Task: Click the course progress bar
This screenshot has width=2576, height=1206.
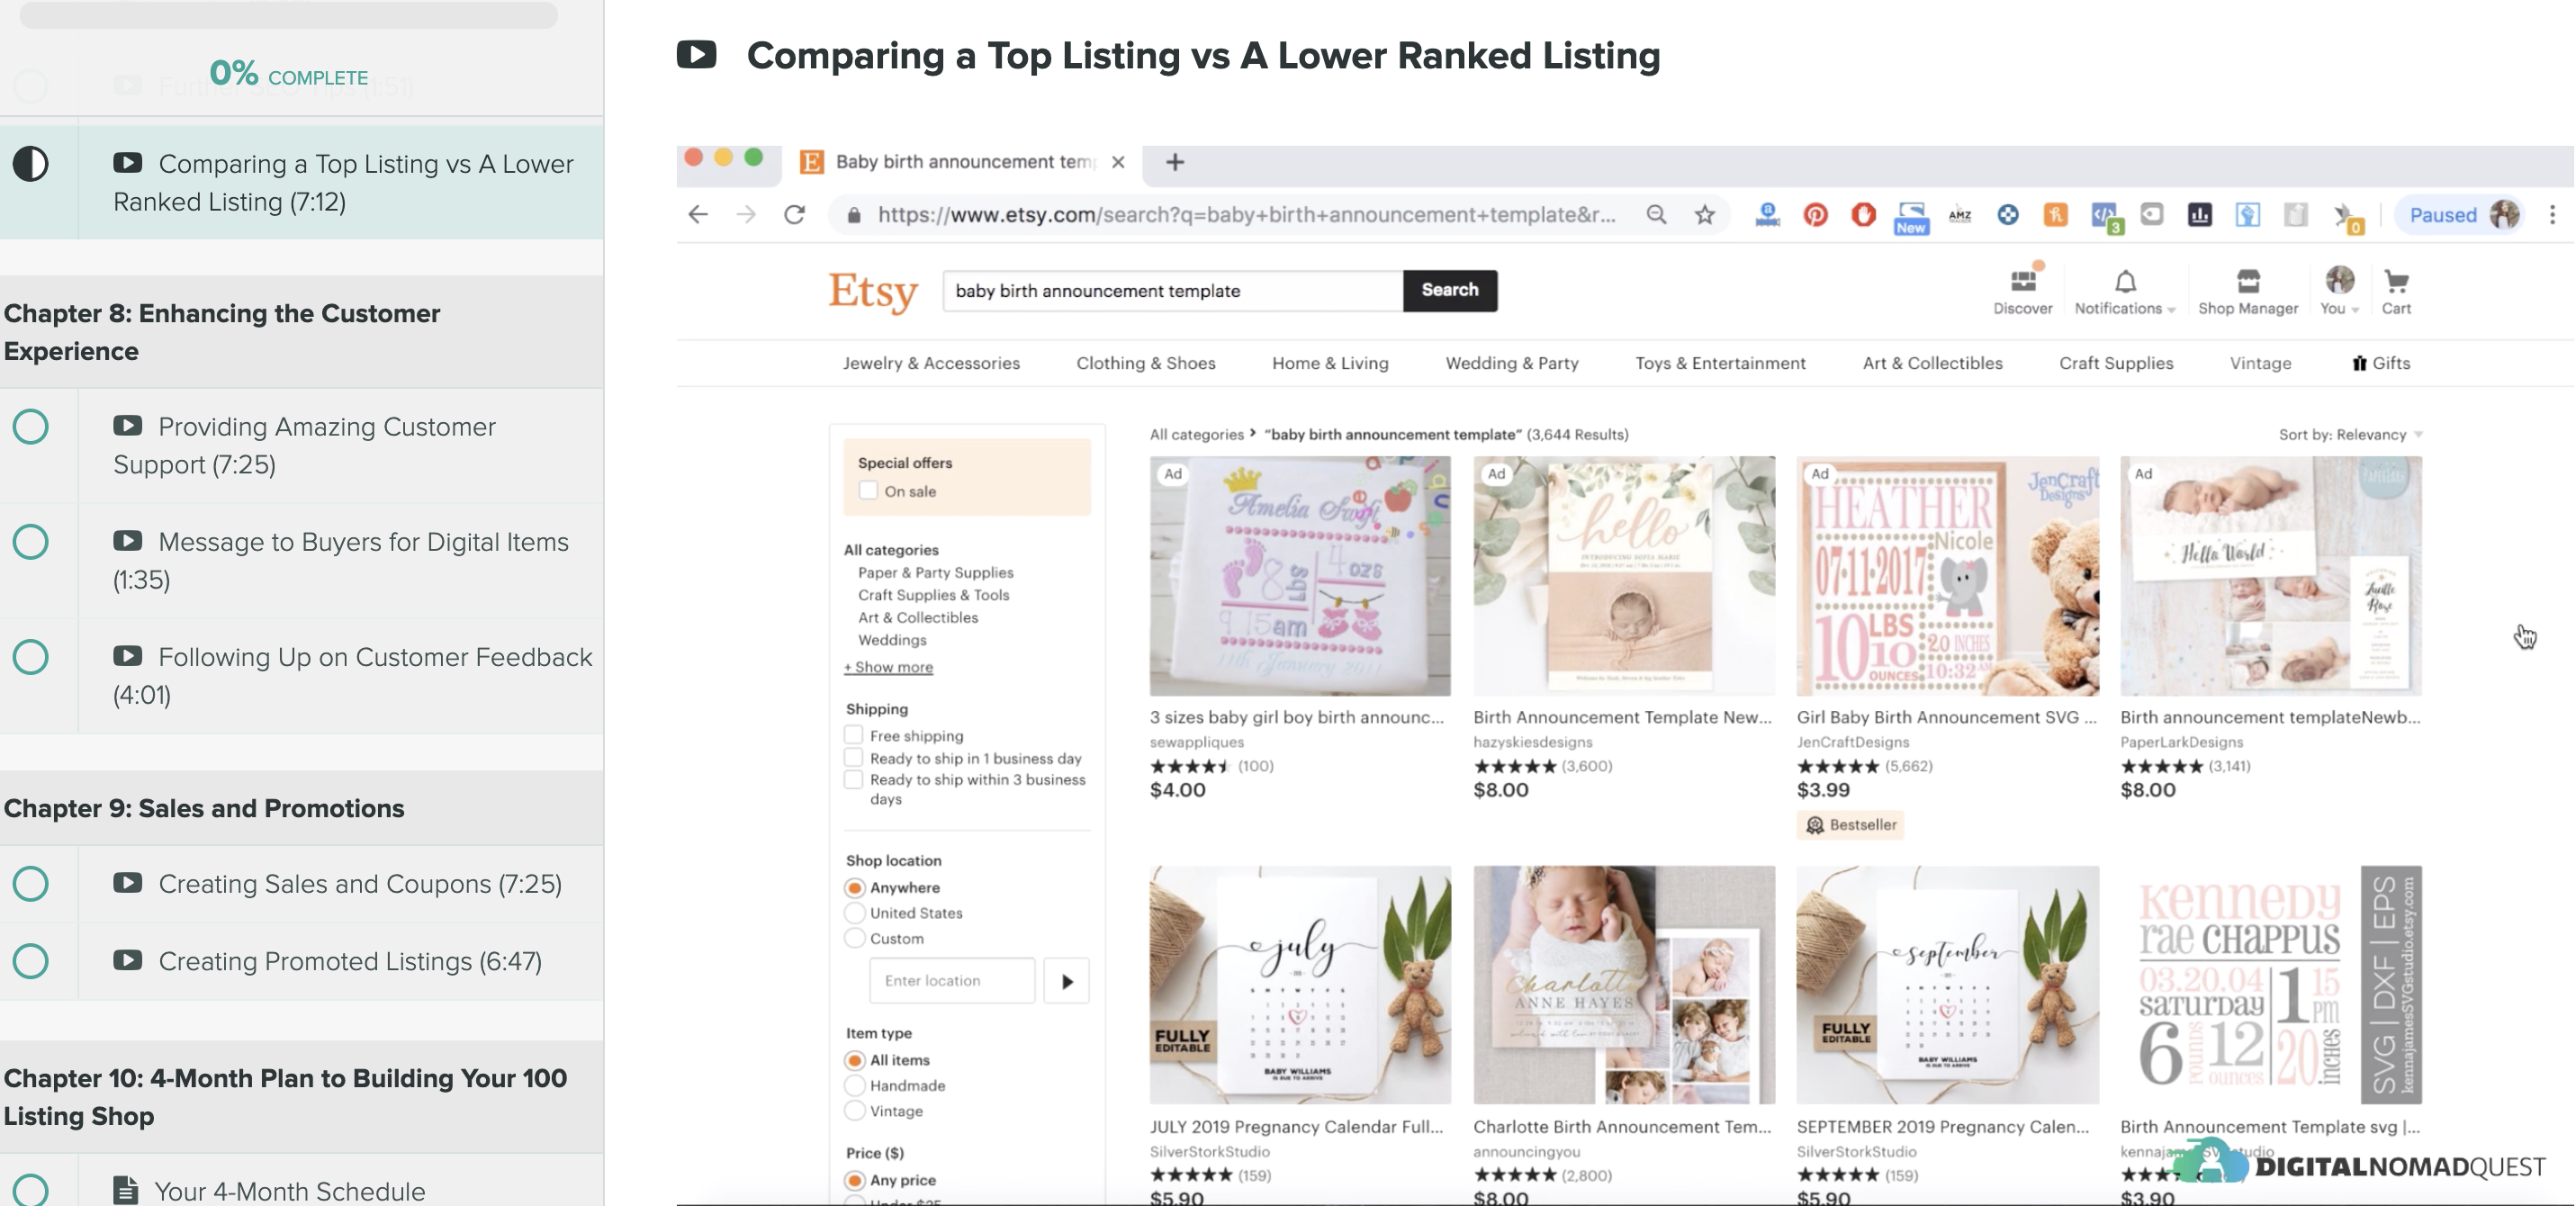Action: [x=289, y=14]
